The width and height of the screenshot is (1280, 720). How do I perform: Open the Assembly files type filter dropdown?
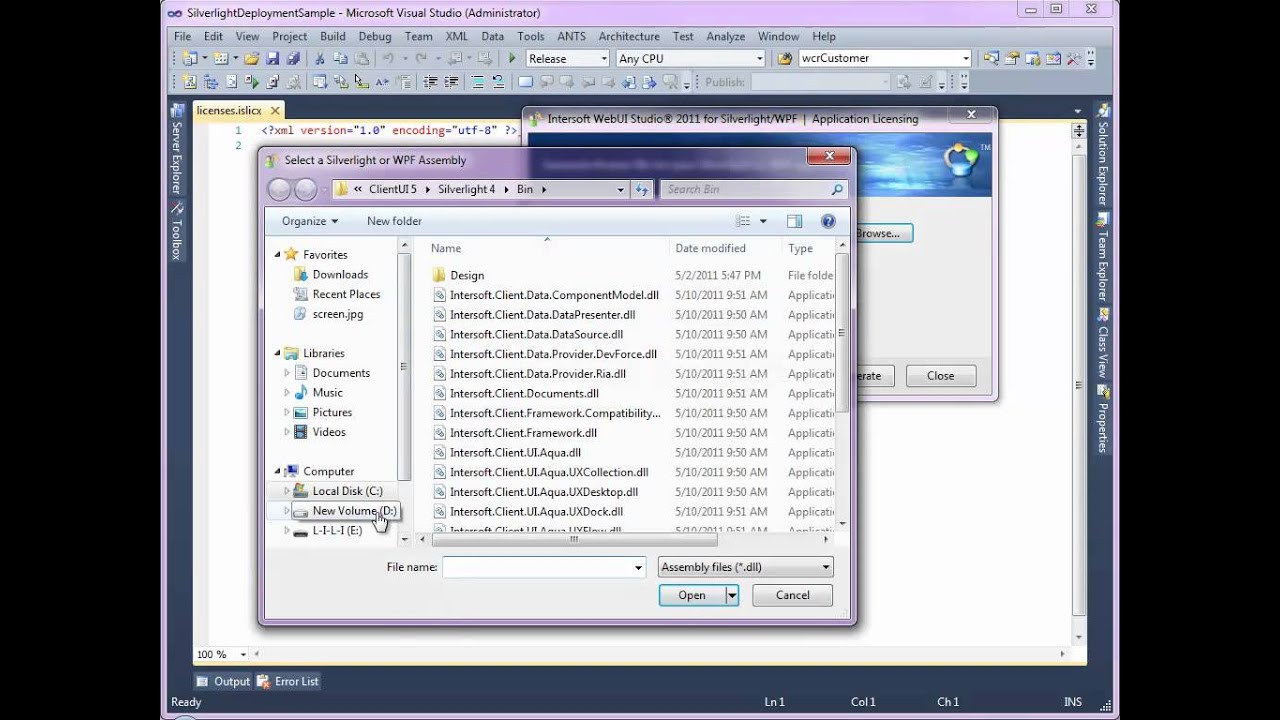(x=745, y=567)
